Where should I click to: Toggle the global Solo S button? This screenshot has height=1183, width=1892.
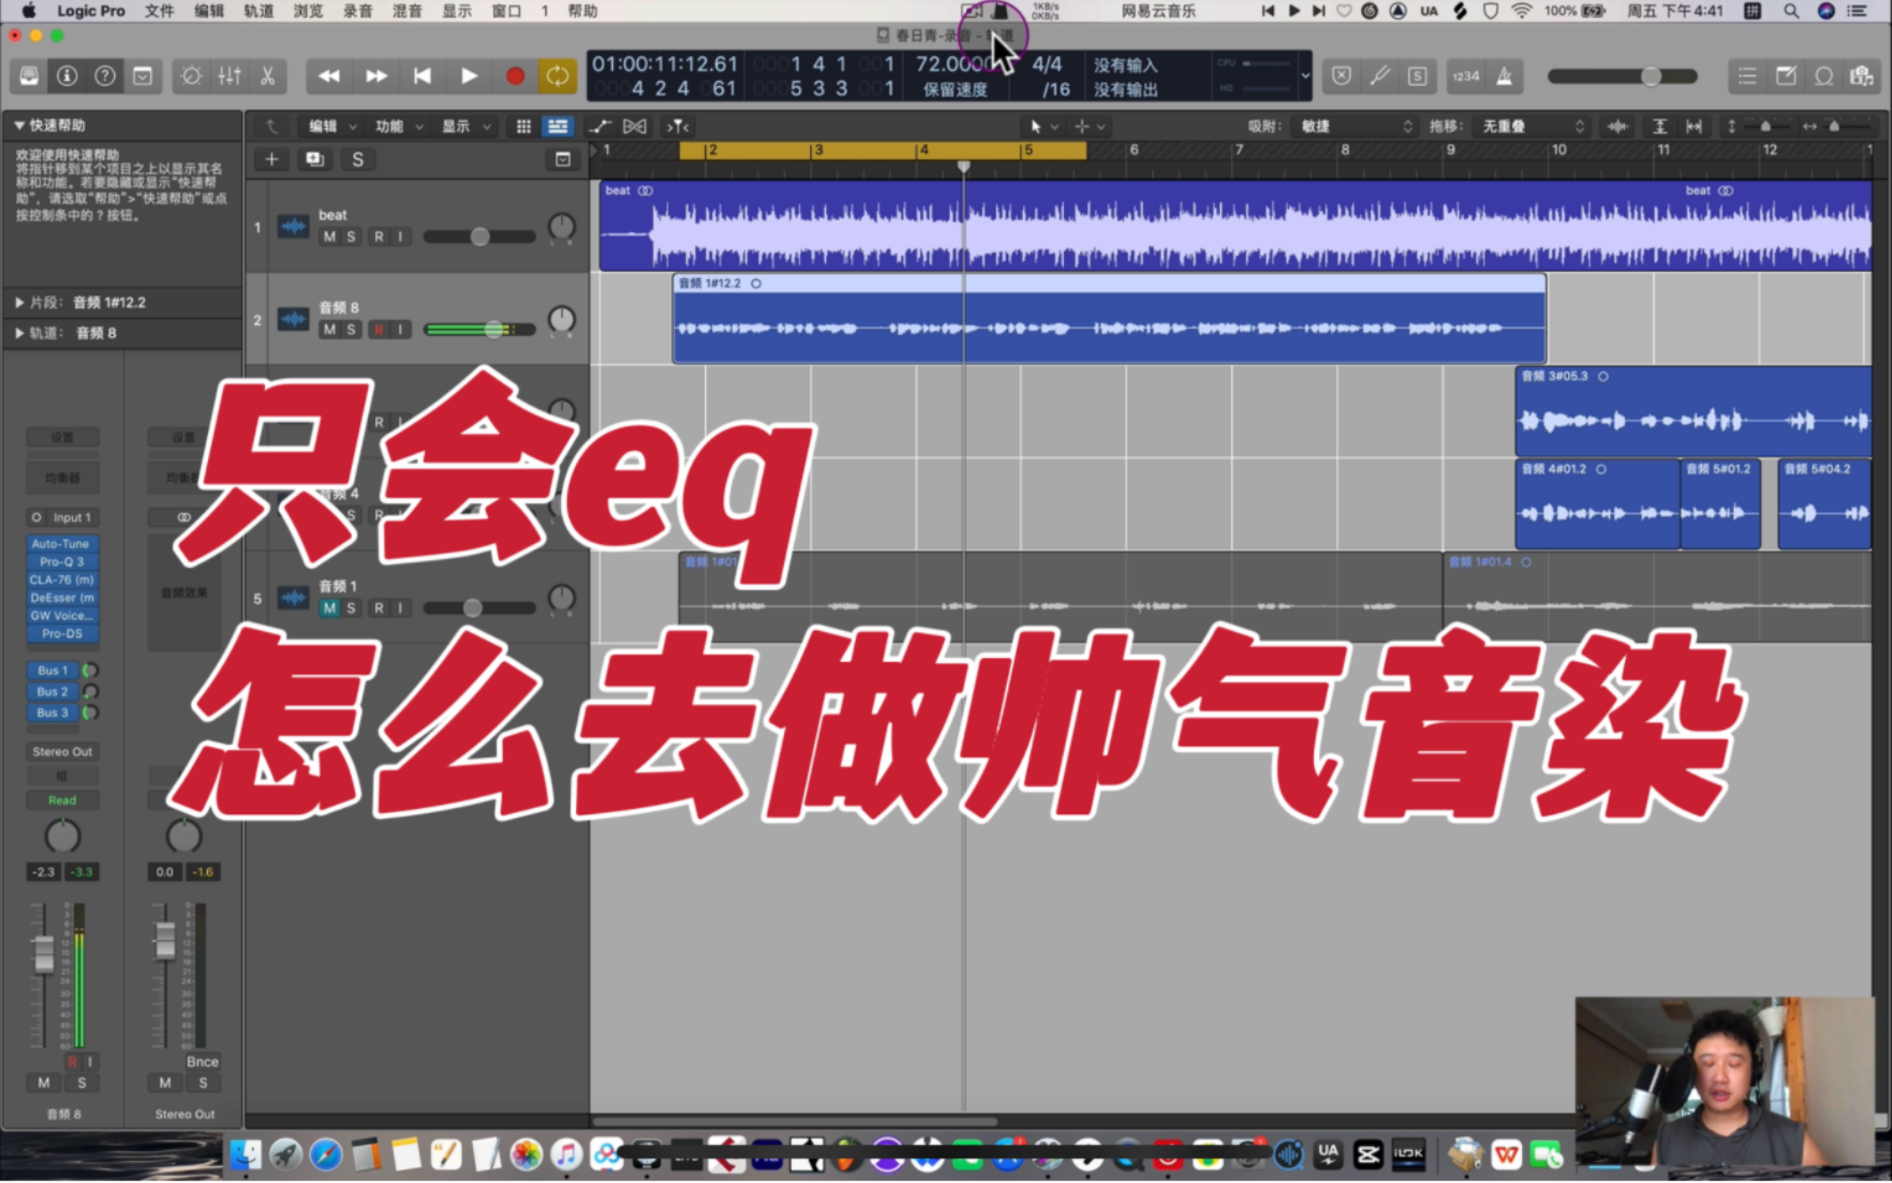tap(358, 159)
